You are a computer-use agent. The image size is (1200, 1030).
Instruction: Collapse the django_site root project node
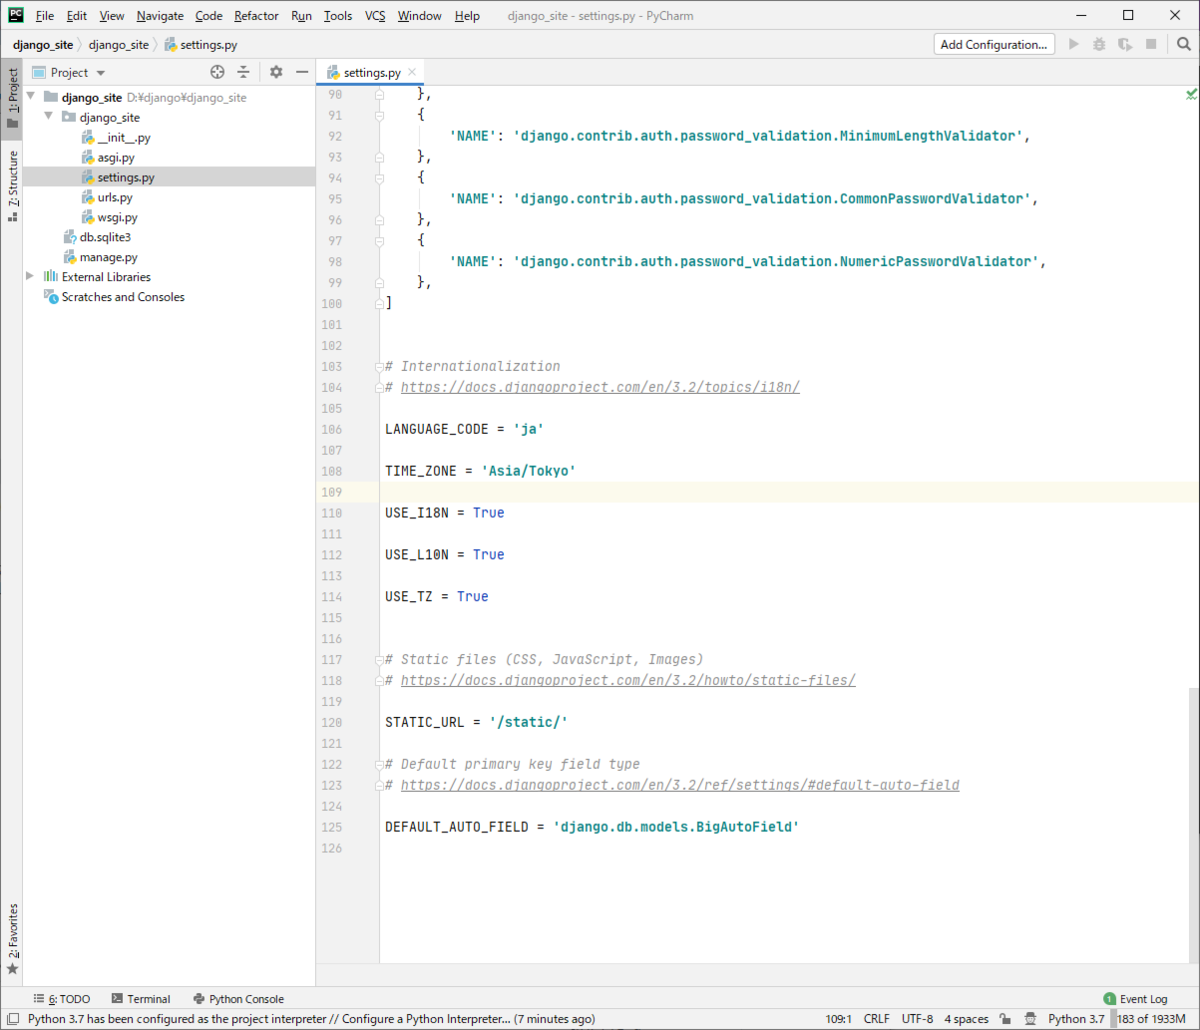(x=31, y=97)
